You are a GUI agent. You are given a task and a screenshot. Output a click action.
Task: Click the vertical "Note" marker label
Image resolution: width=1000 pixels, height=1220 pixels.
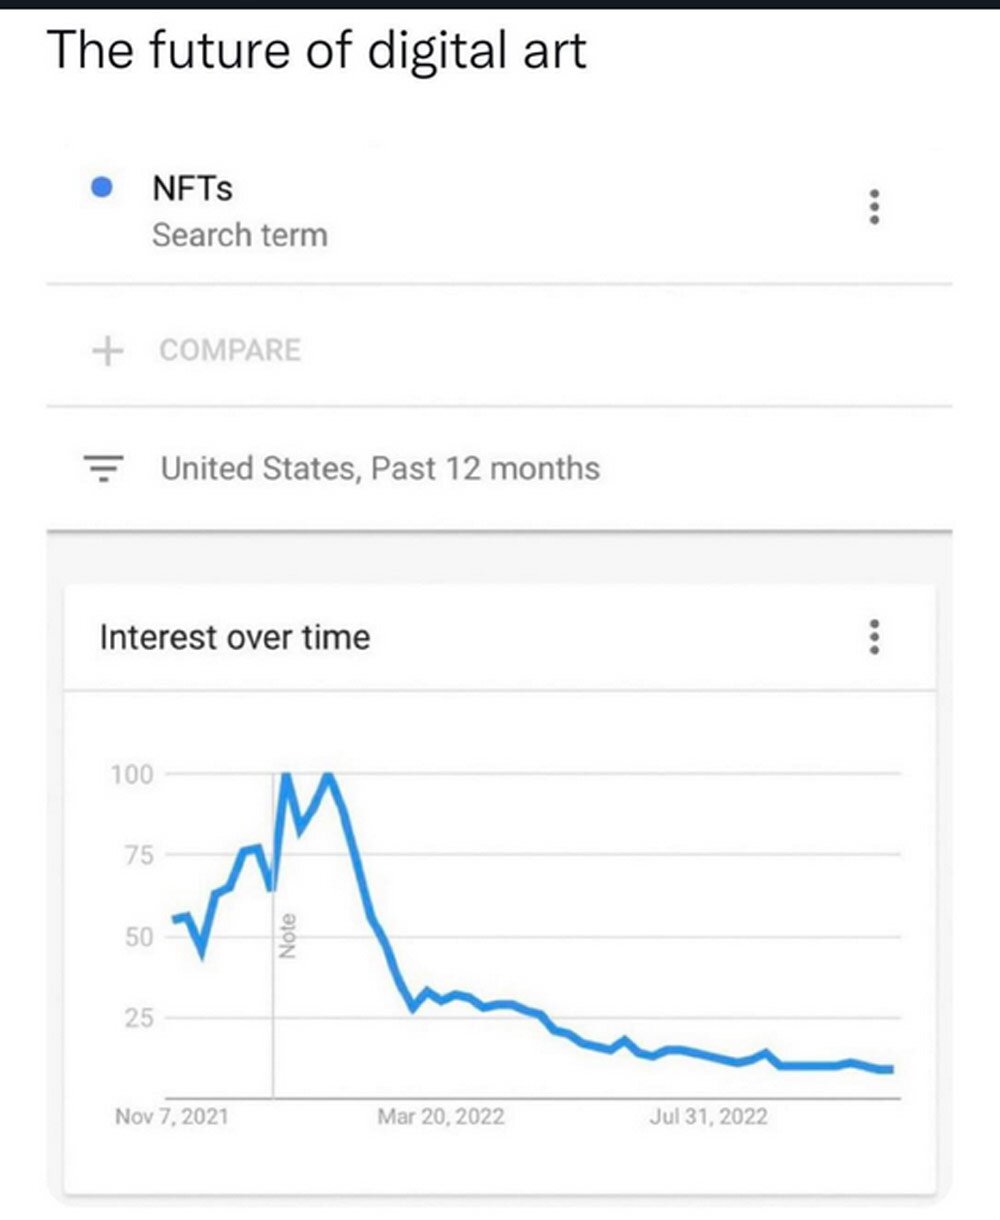pyautogui.click(x=288, y=937)
